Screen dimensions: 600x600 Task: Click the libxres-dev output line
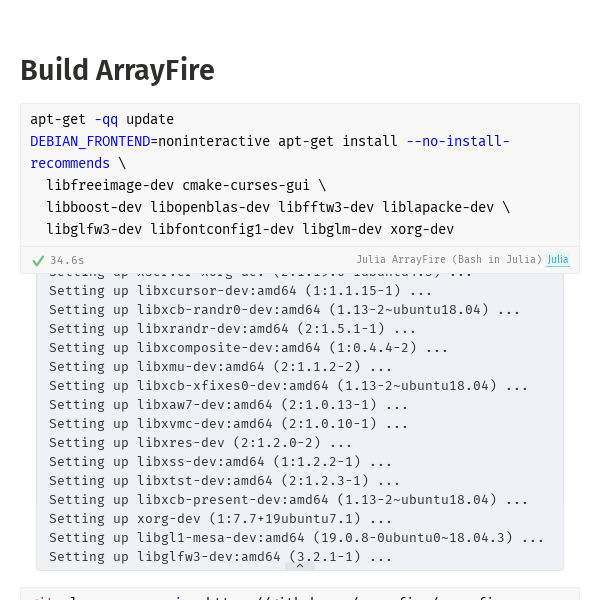pos(201,443)
